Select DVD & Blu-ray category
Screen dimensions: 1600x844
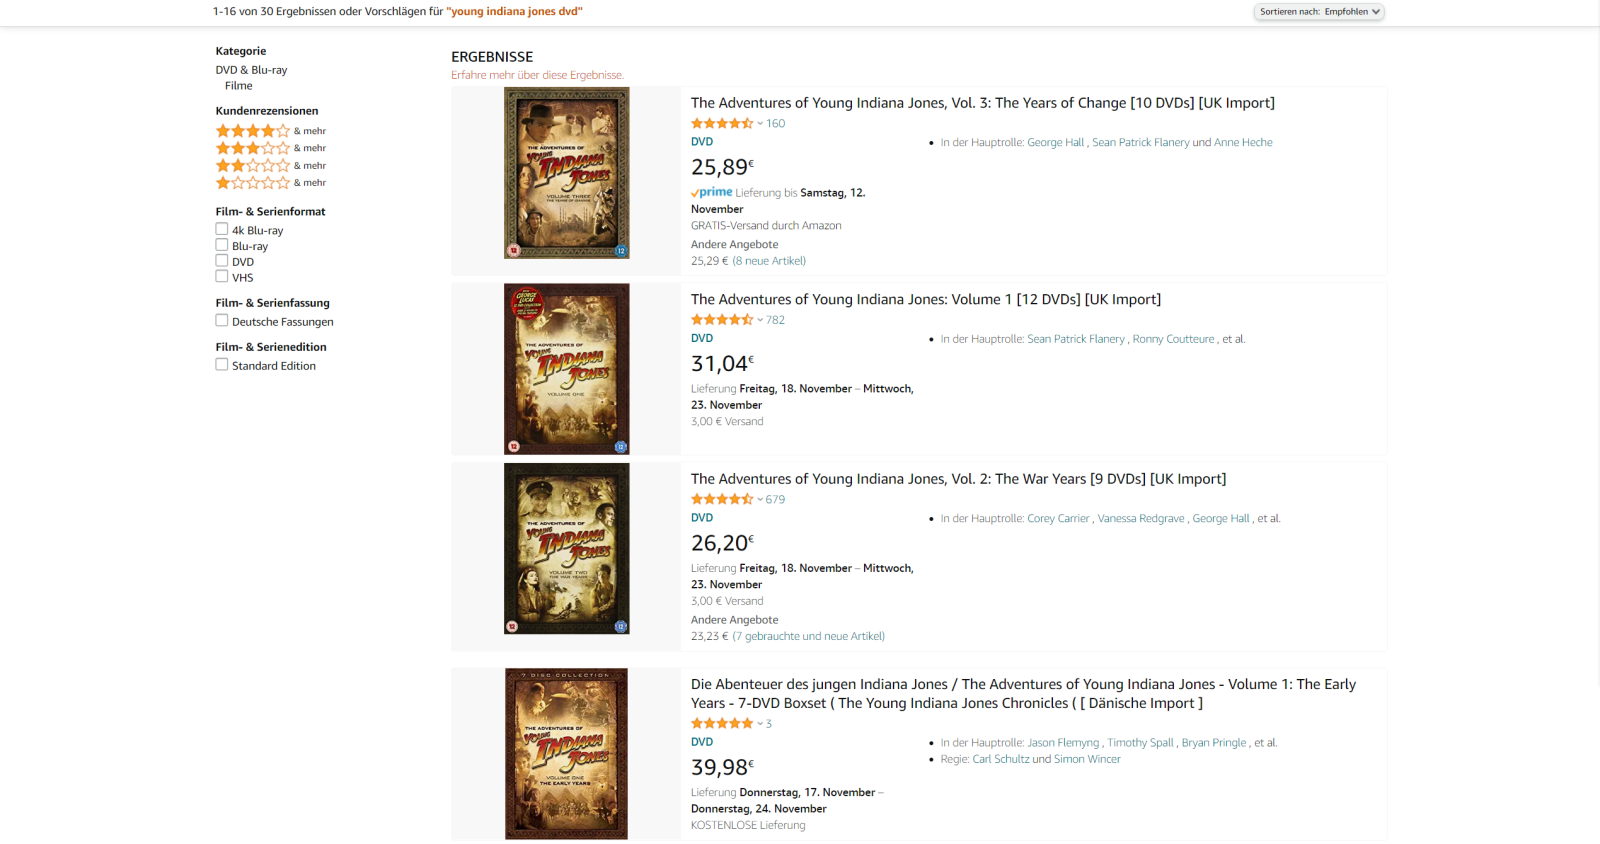[251, 70]
